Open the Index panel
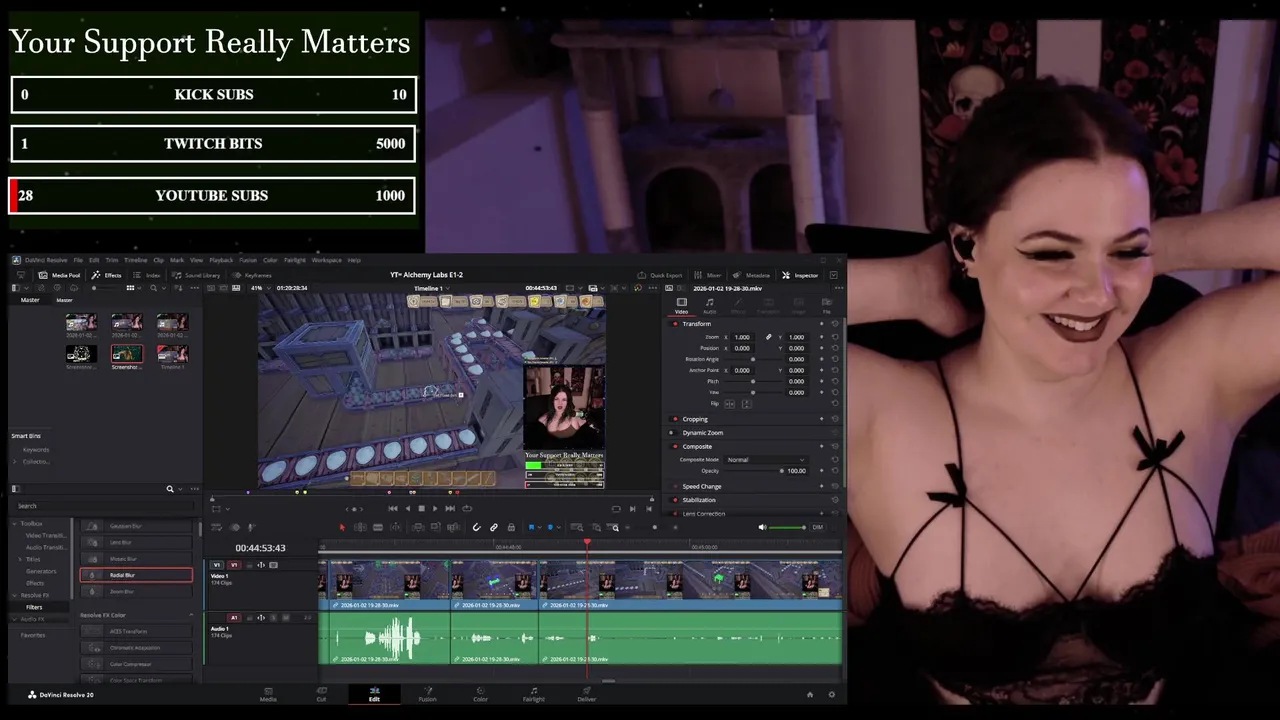Image resolution: width=1280 pixels, height=720 pixels. (148, 275)
